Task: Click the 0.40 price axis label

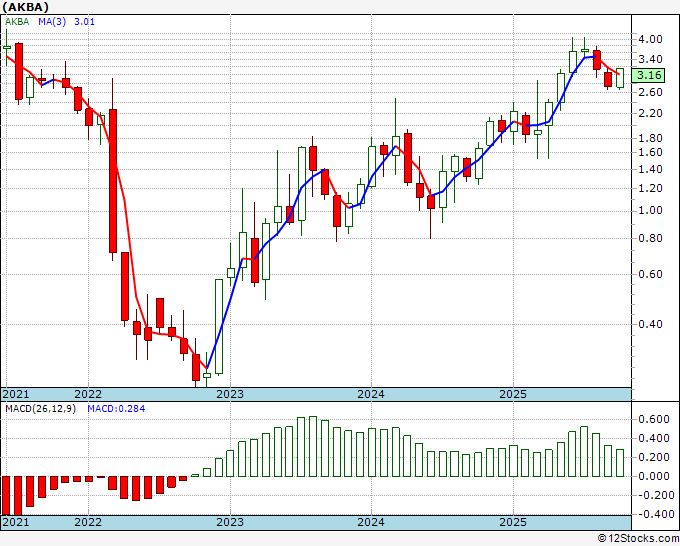Action: click(650, 324)
